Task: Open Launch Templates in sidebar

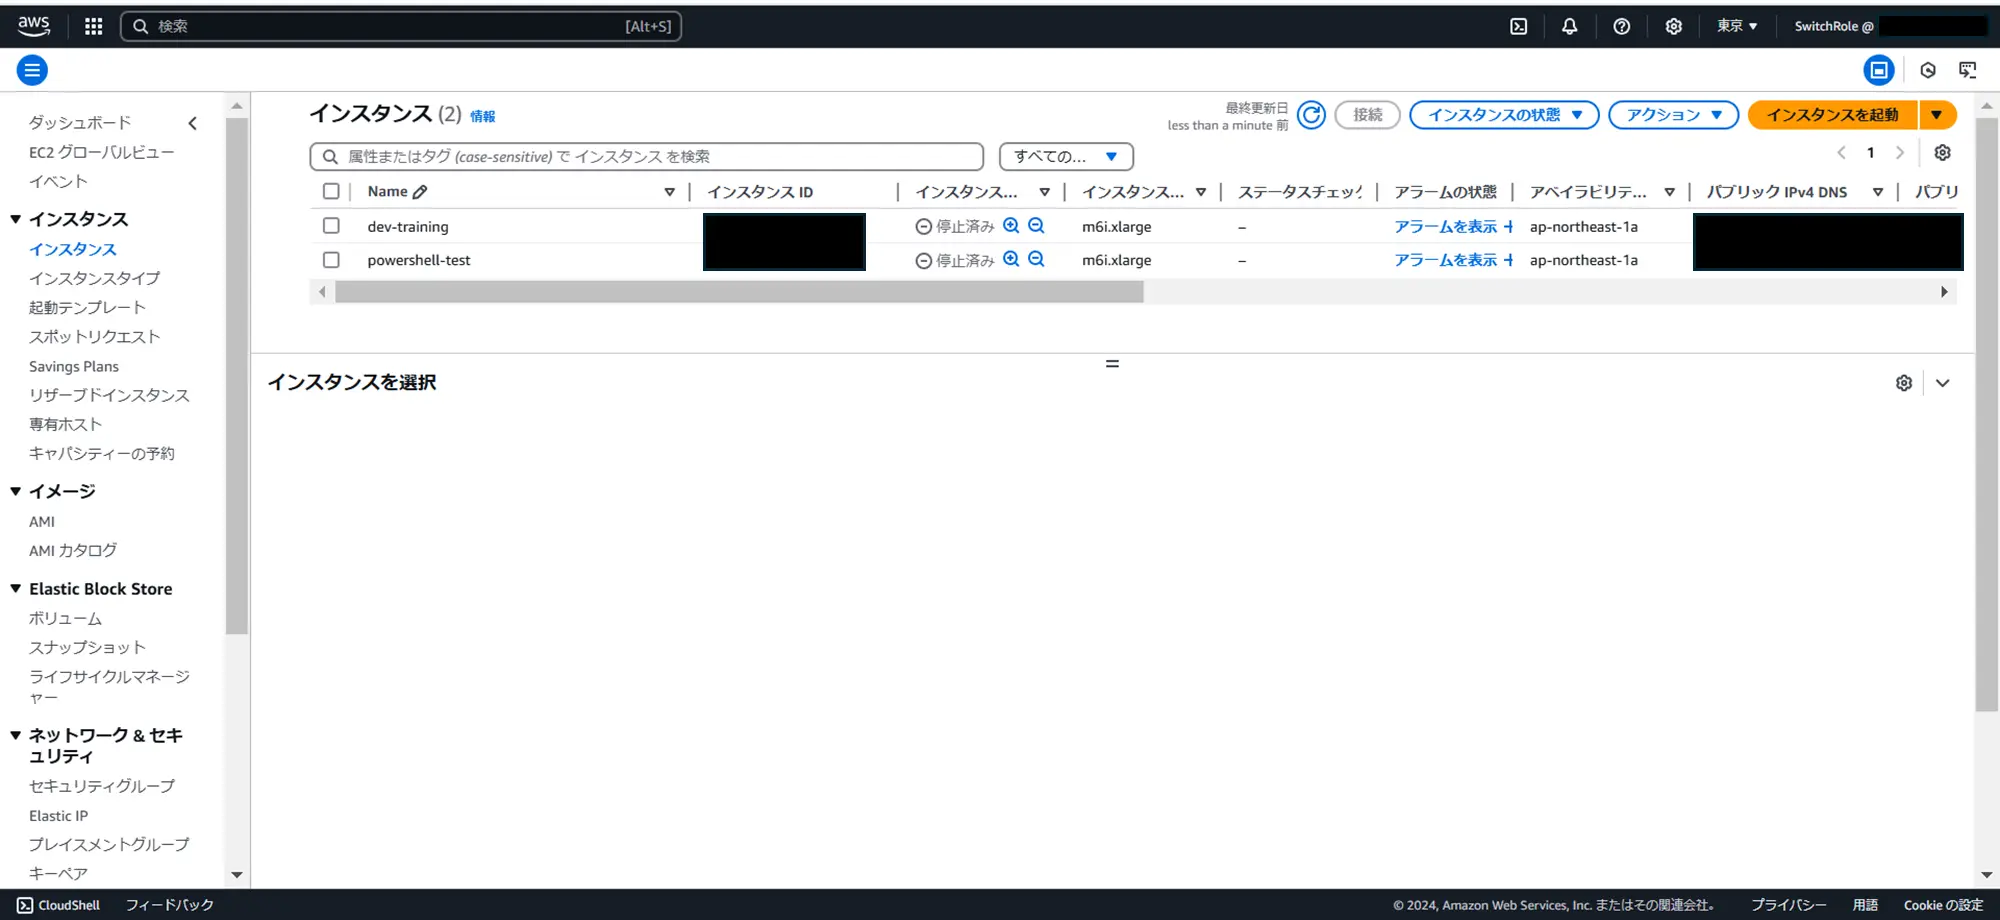Action: point(87,307)
